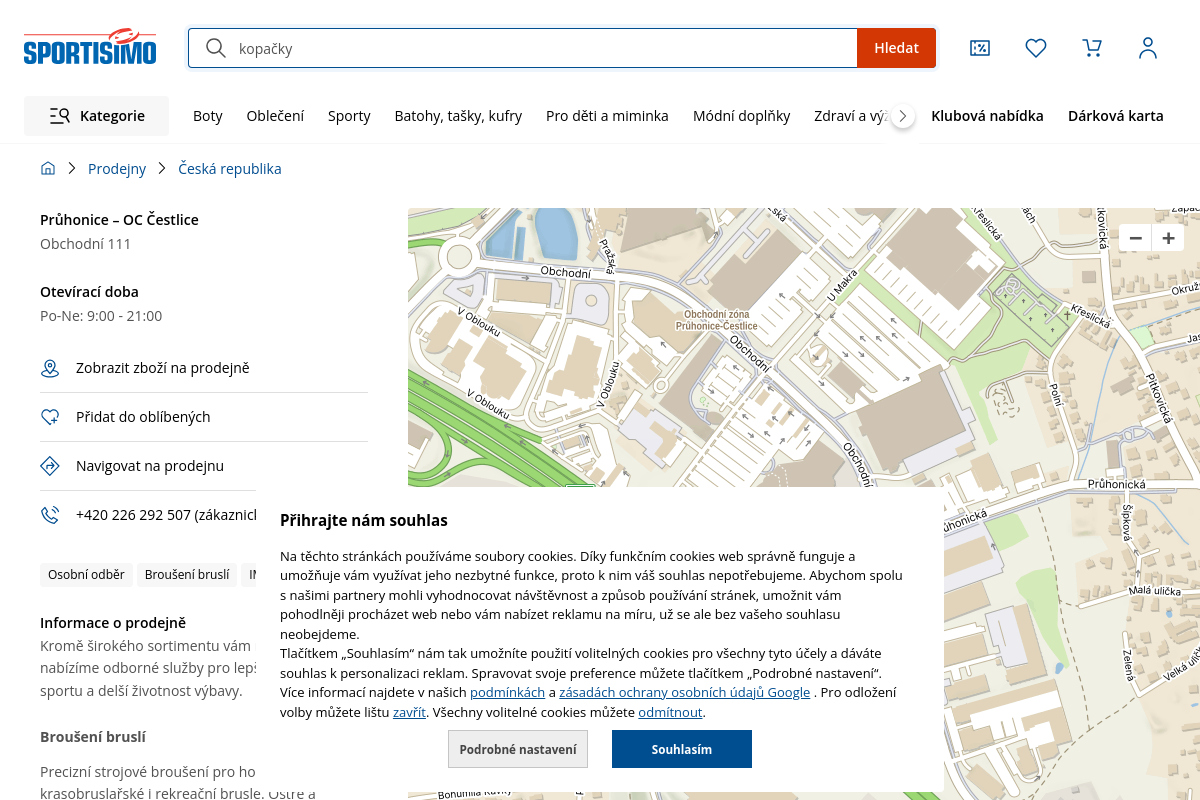The height and width of the screenshot is (800, 1200).
Task: Click the heart-plus favorite store icon
Action: [x=50, y=418]
